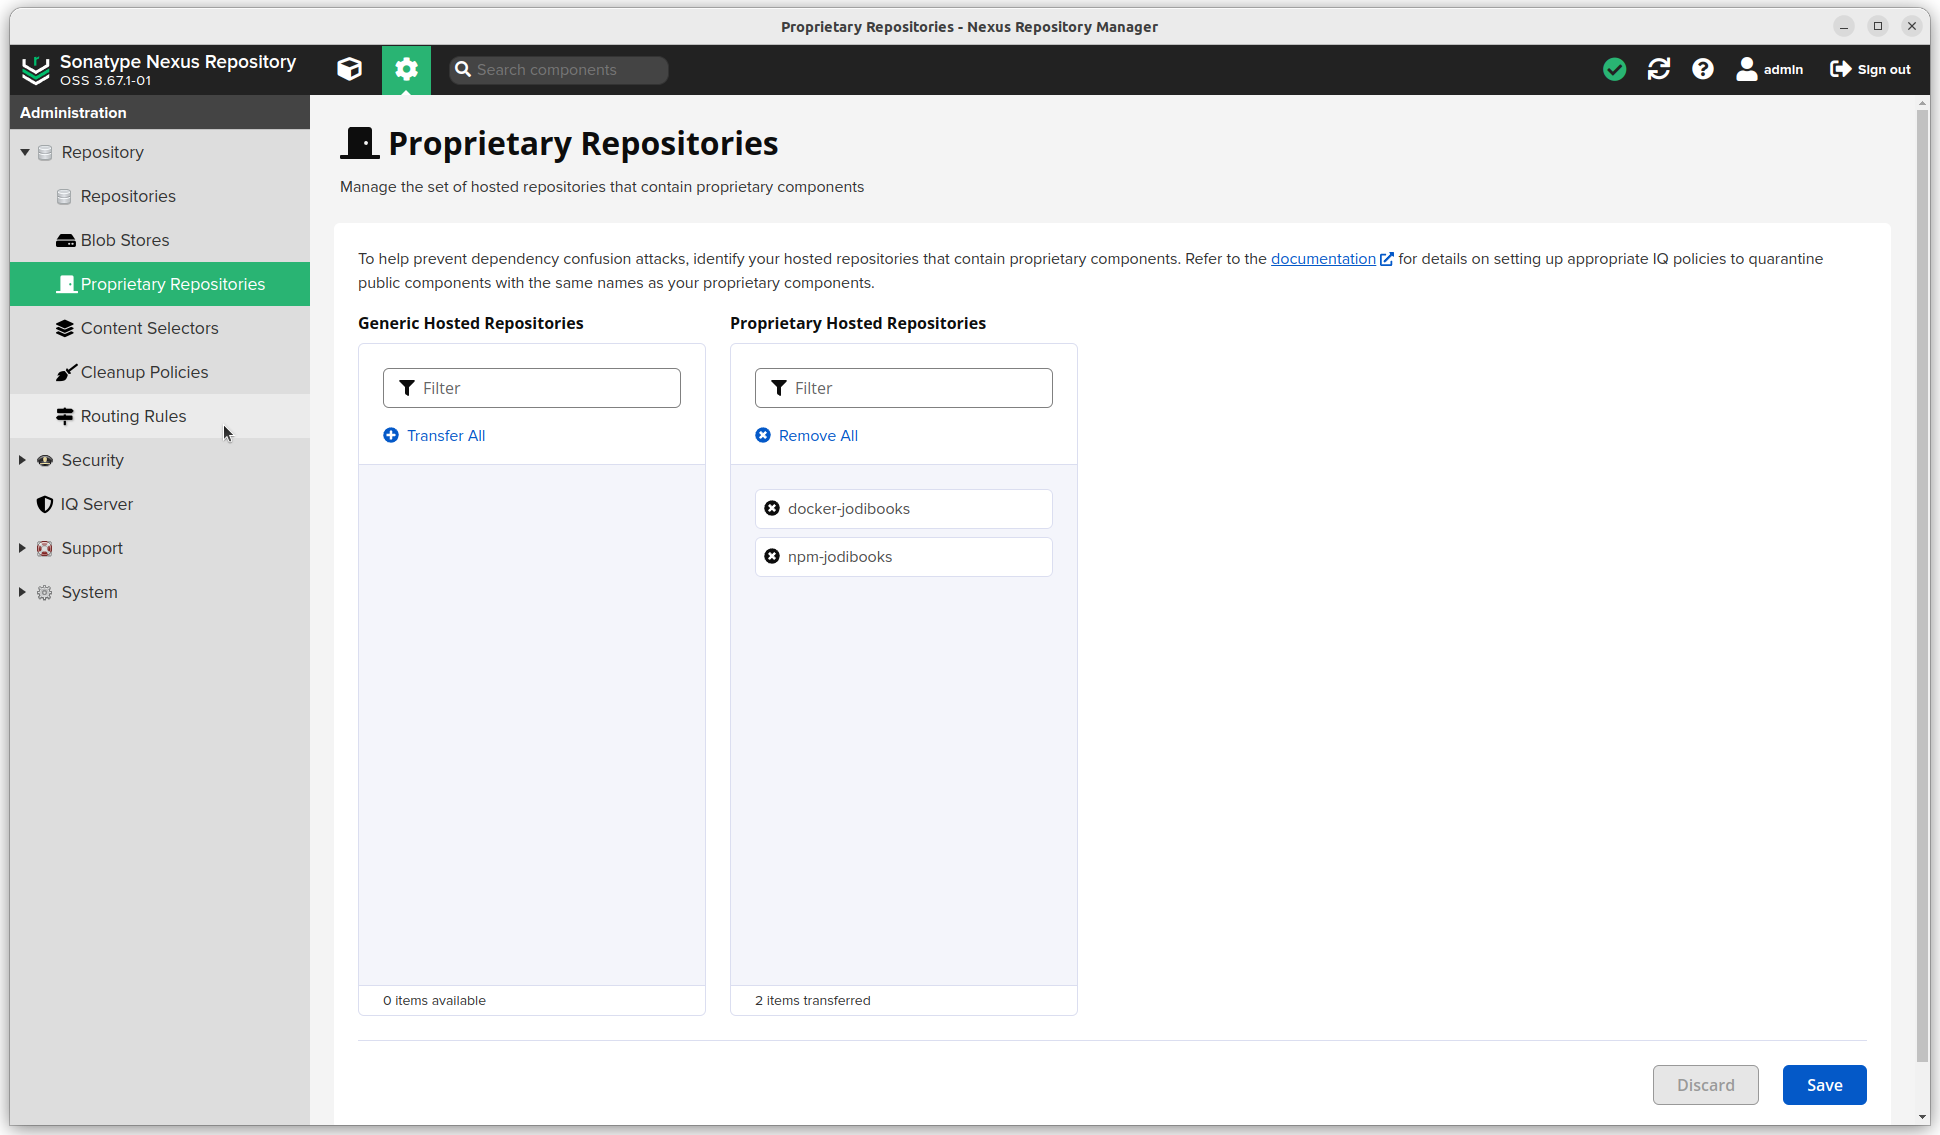The height and width of the screenshot is (1135, 1940).
Task: Select the npm-jodibooks repository entry
Action: point(904,557)
